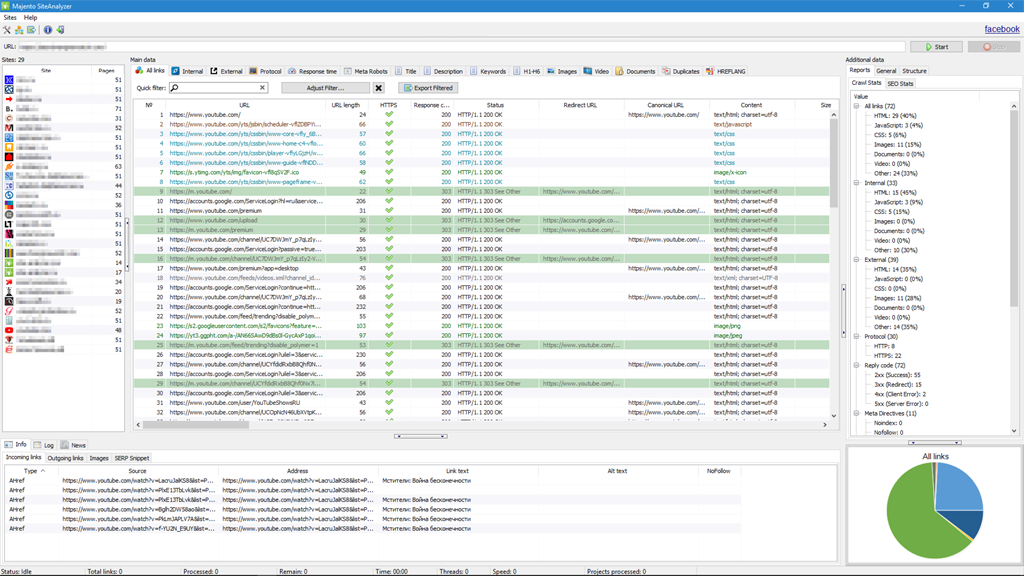1024x576 pixels.
Task: Collapse the All links tree node
Action: 857,106
